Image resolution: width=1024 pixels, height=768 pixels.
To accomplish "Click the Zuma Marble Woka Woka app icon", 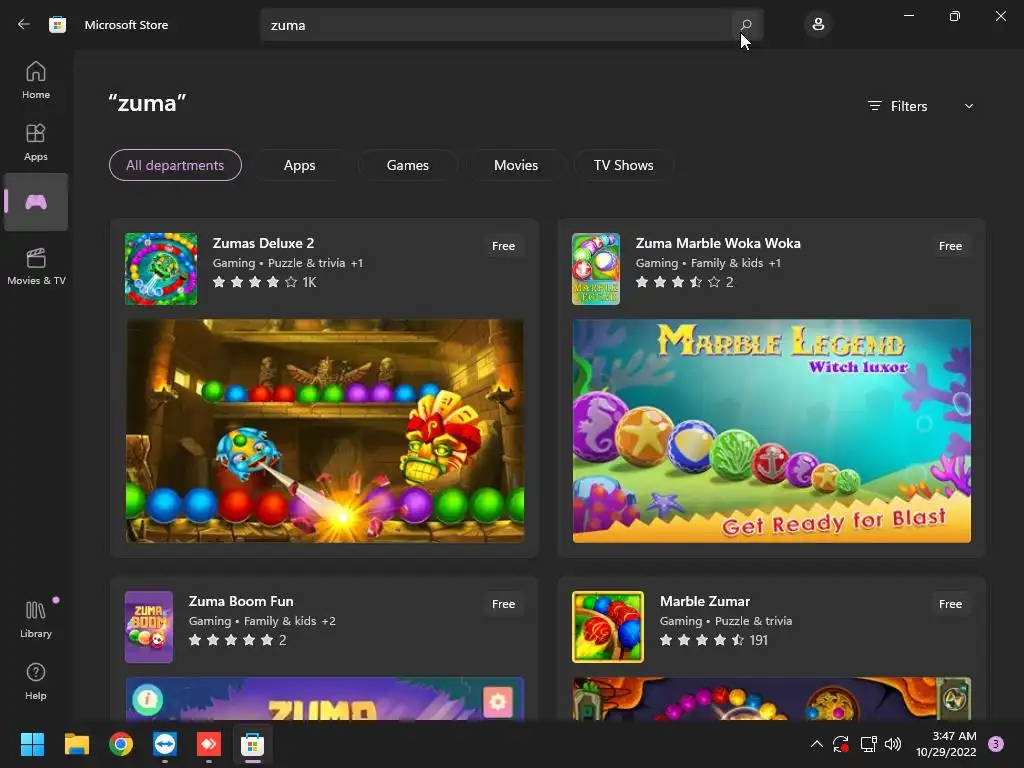I will coord(596,268).
